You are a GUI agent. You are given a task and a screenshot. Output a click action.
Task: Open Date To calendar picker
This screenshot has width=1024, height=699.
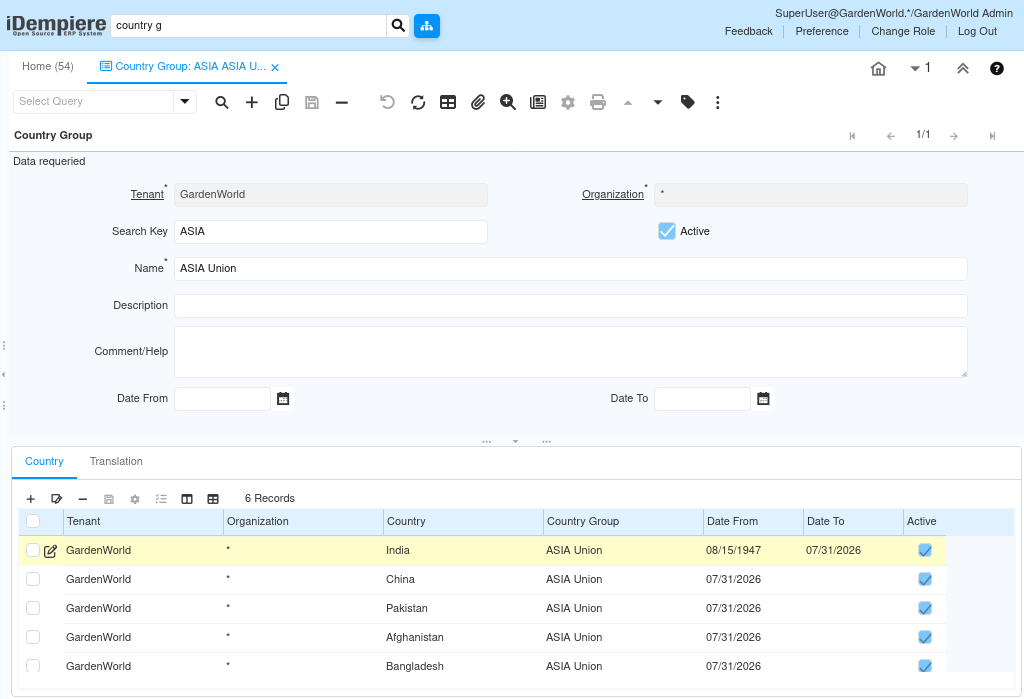click(x=763, y=399)
